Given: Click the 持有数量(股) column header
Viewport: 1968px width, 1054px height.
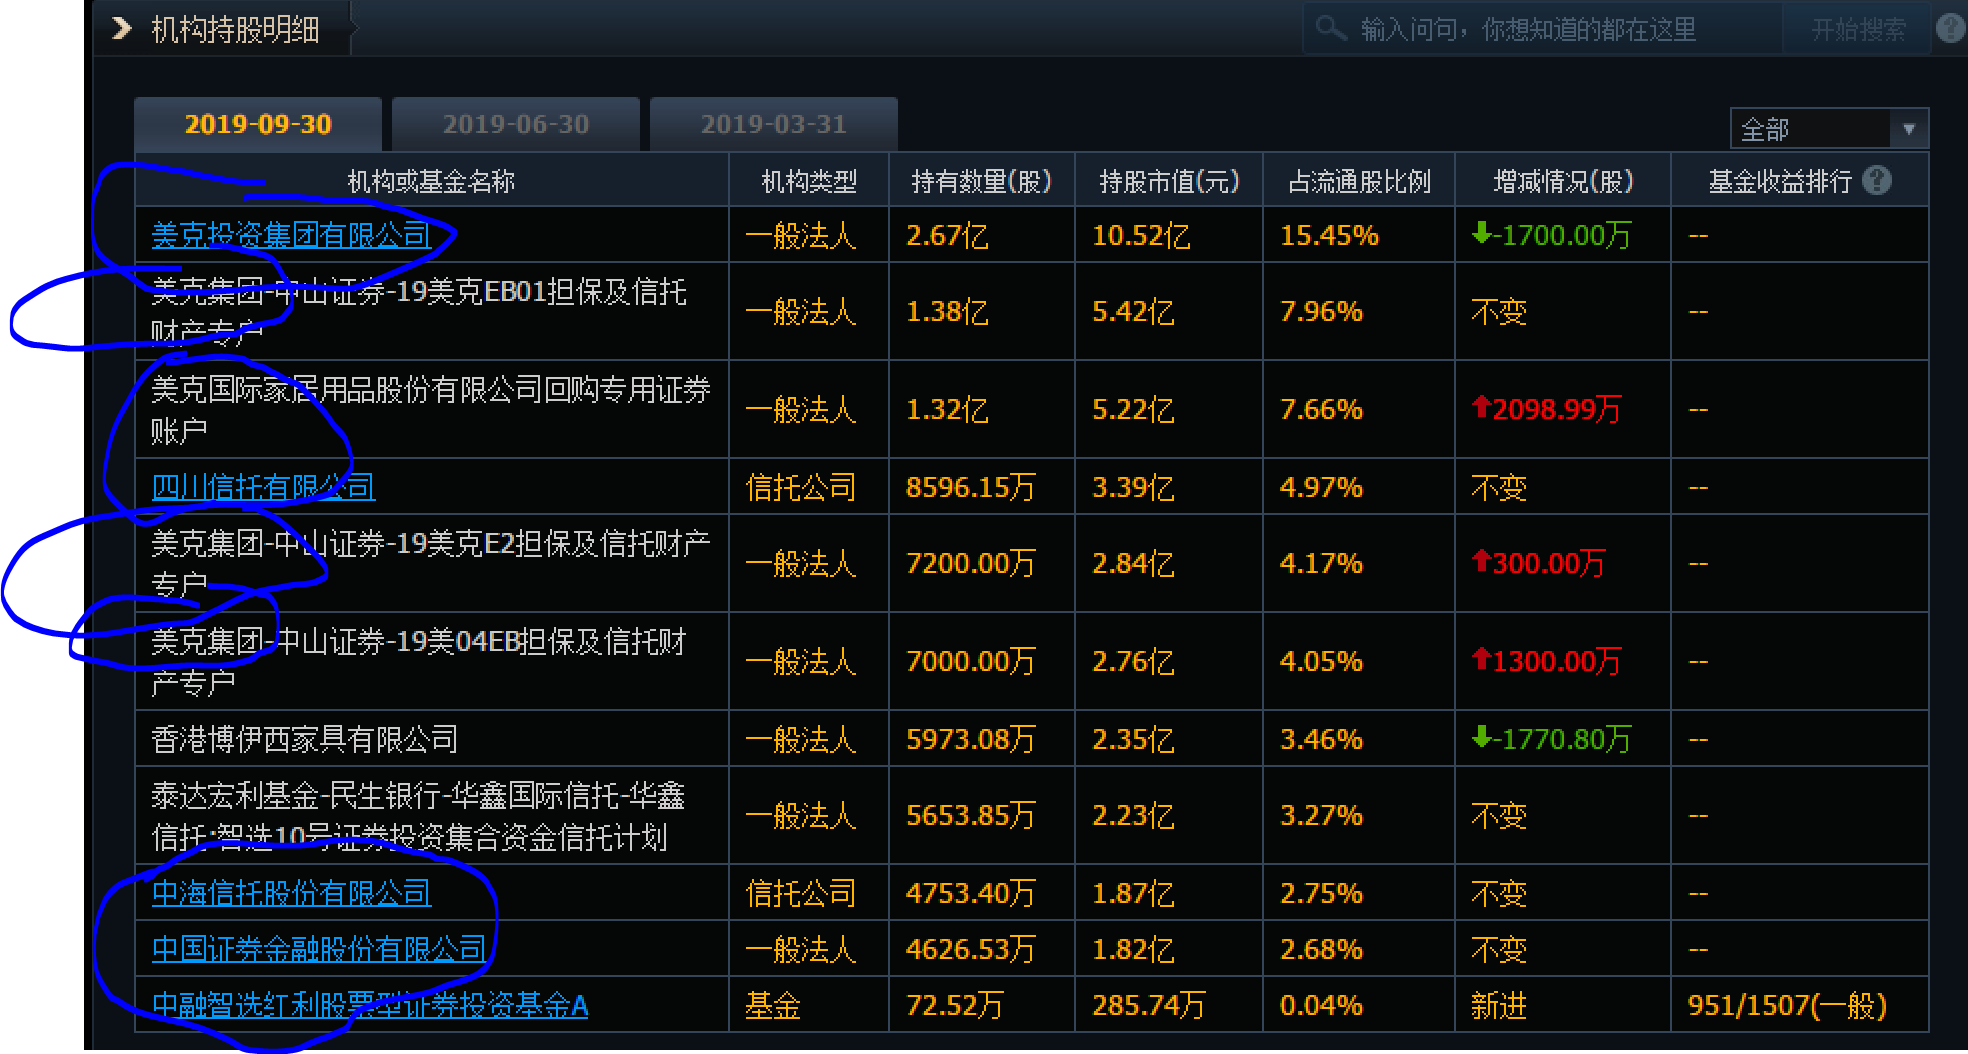Looking at the screenshot, I should [x=981, y=181].
